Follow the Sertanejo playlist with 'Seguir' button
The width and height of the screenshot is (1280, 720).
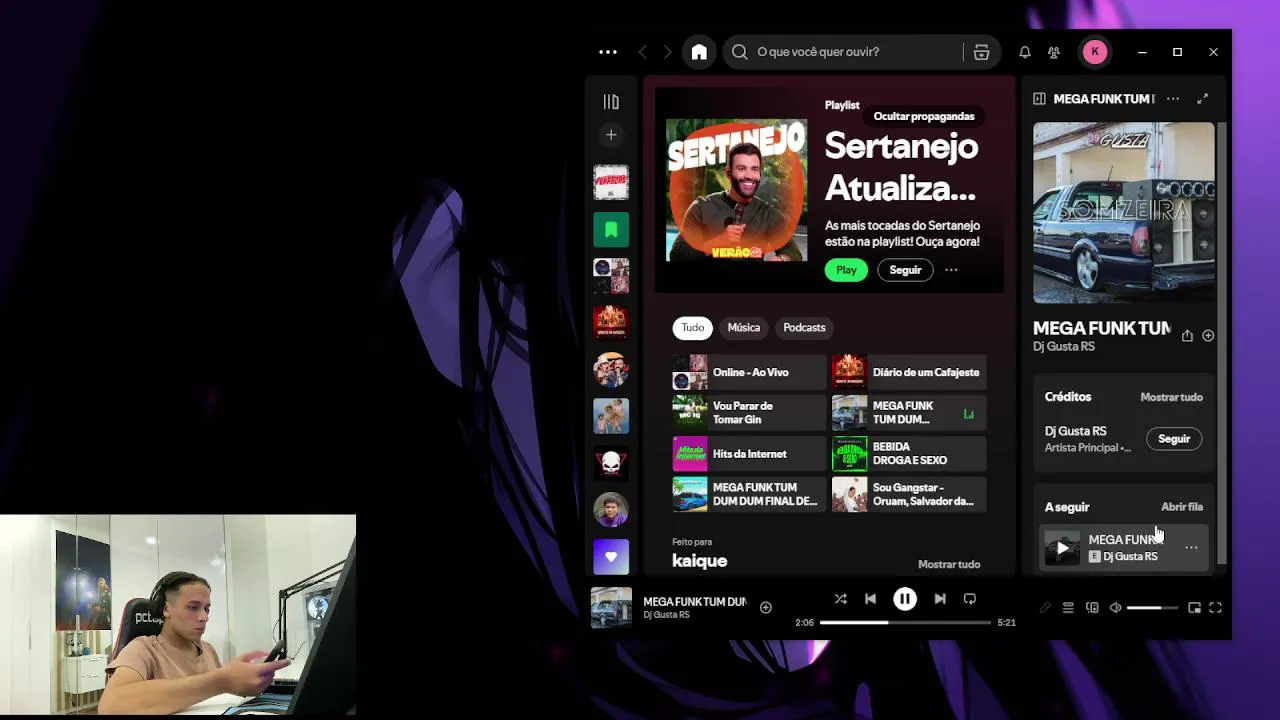pyautogui.click(x=905, y=270)
